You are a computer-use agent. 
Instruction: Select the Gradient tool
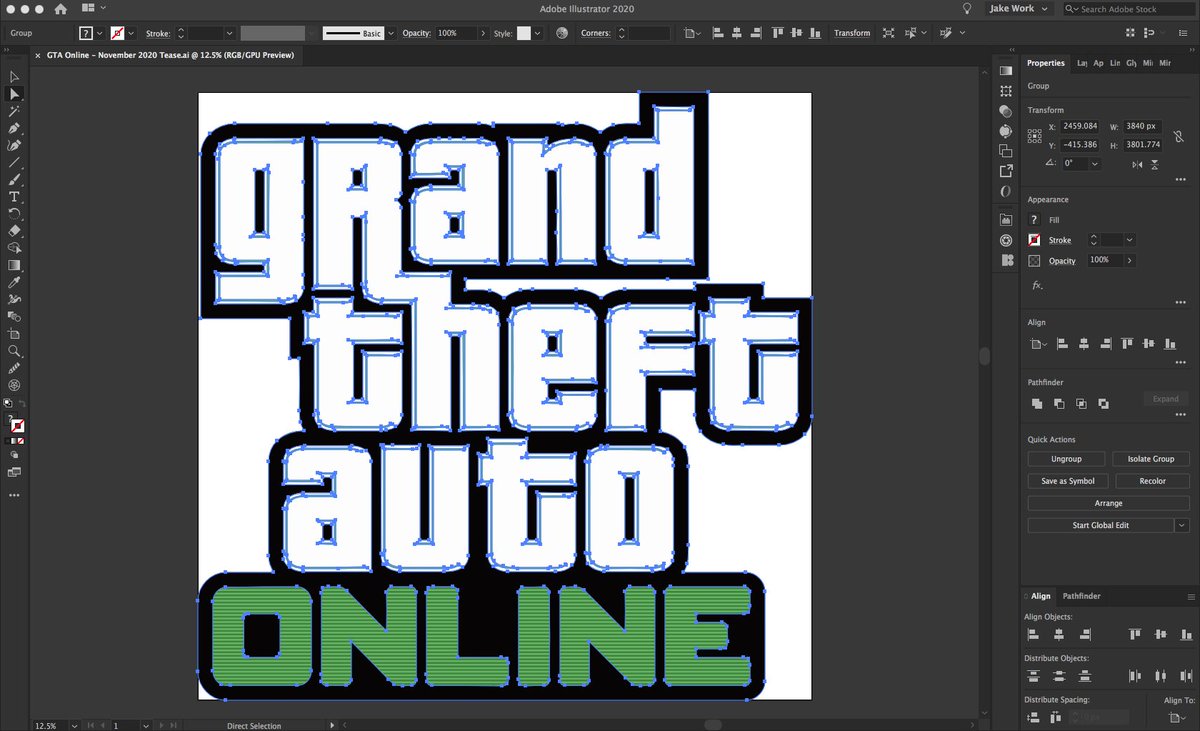pyautogui.click(x=14, y=265)
